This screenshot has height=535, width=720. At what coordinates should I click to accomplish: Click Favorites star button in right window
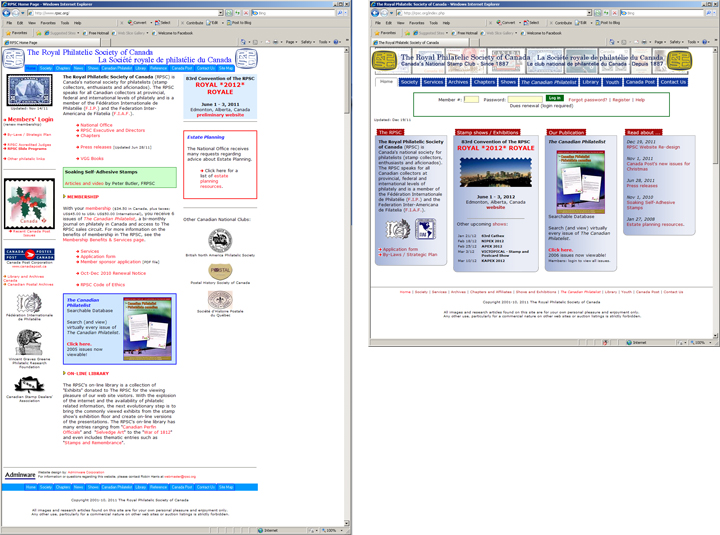click(x=385, y=33)
